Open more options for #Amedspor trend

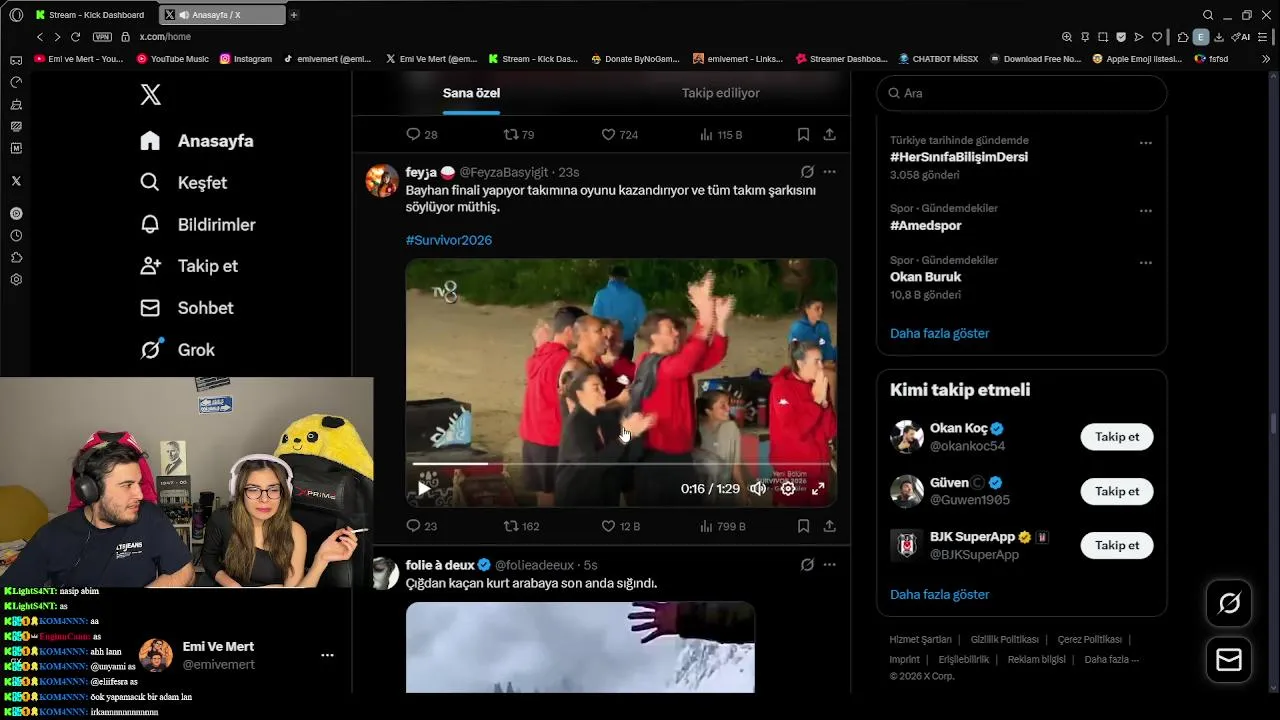pos(1146,211)
